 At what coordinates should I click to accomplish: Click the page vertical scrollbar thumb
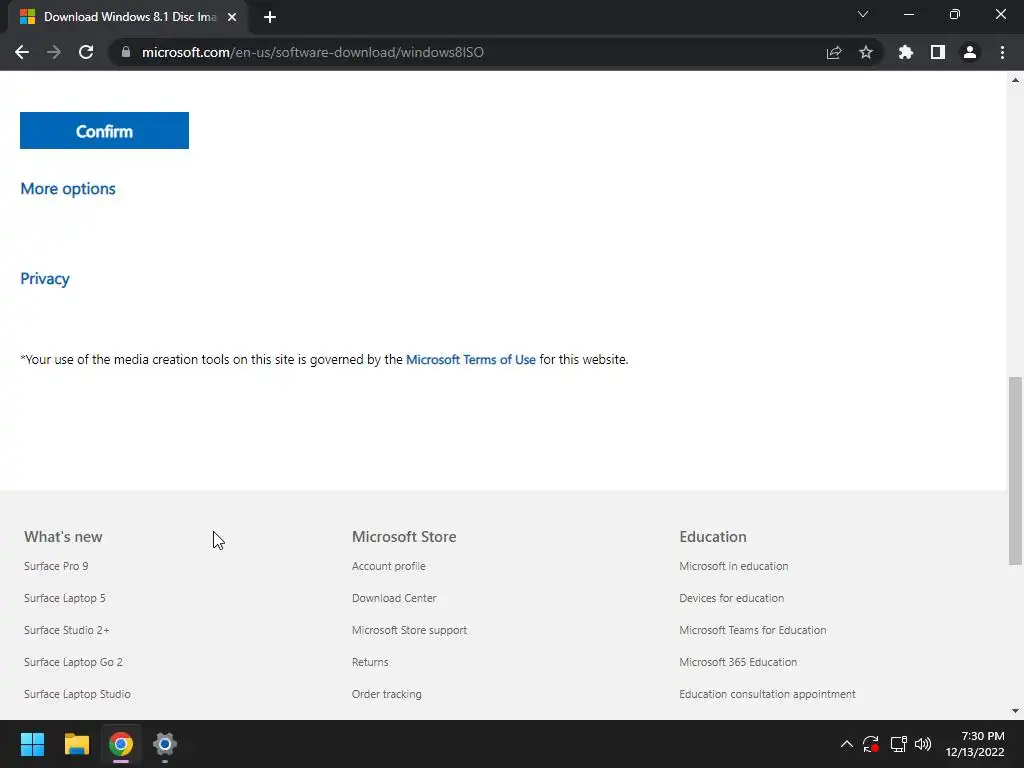pos(1016,470)
